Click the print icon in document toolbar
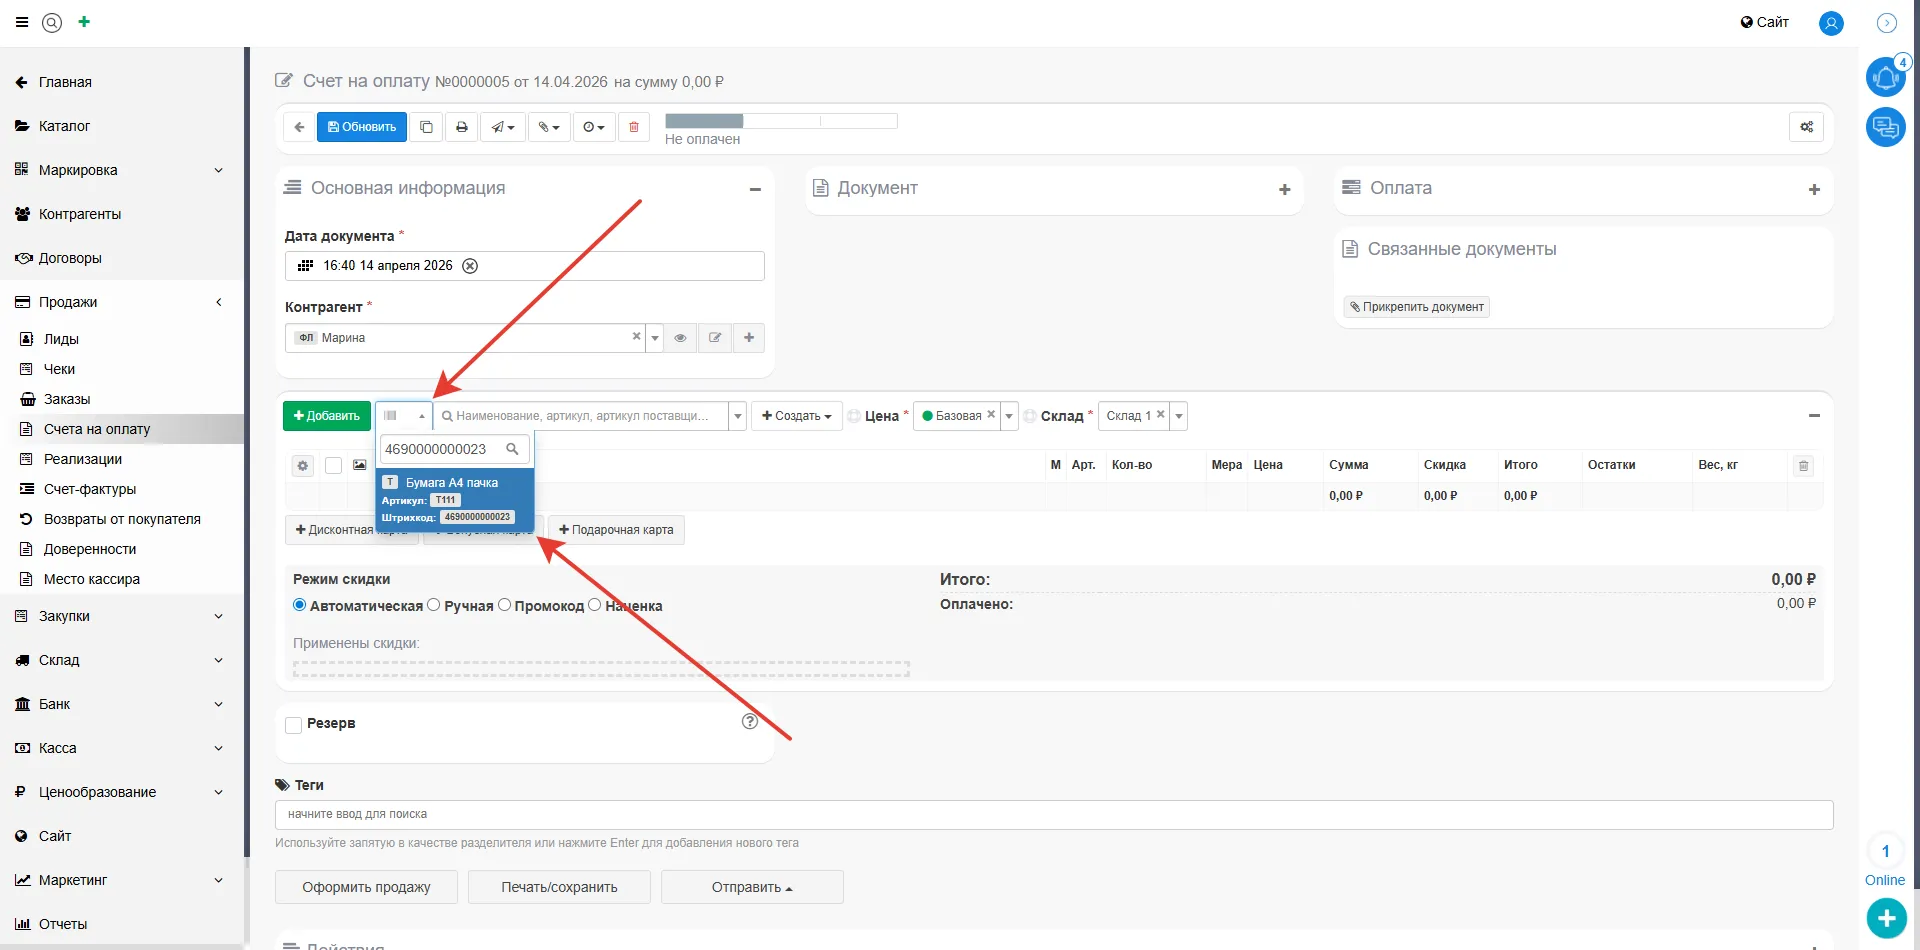This screenshot has width=1920, height=950. [x=461, y=127]
